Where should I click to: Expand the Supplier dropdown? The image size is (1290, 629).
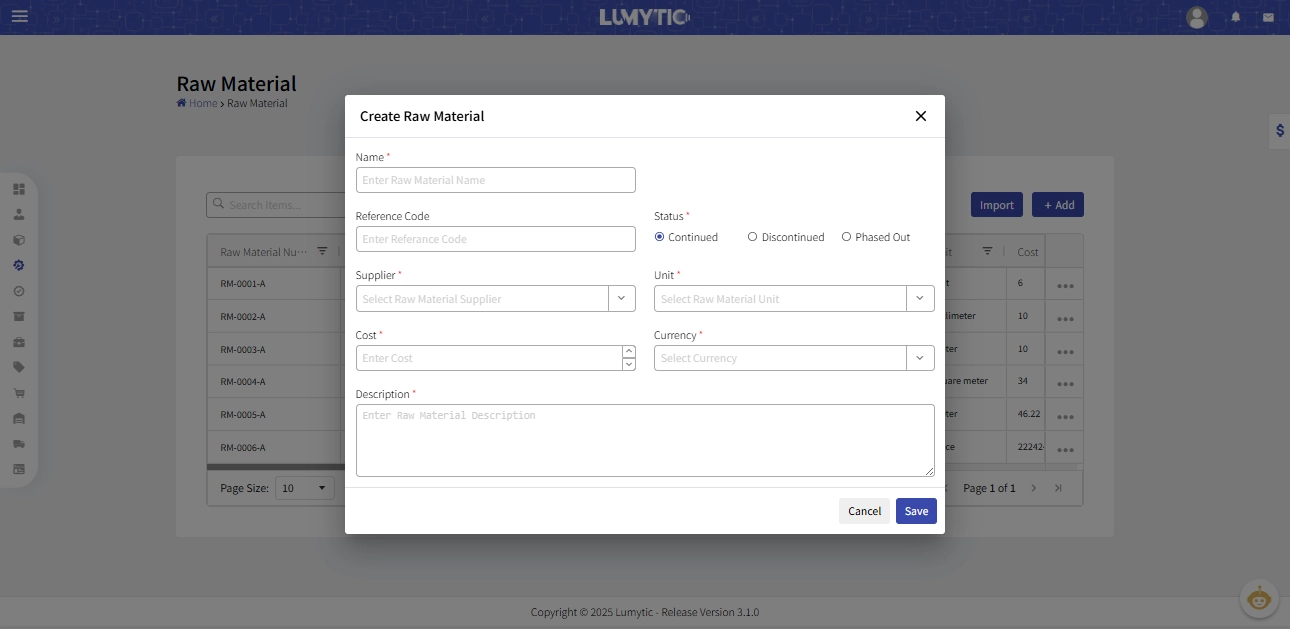point(620,298)
